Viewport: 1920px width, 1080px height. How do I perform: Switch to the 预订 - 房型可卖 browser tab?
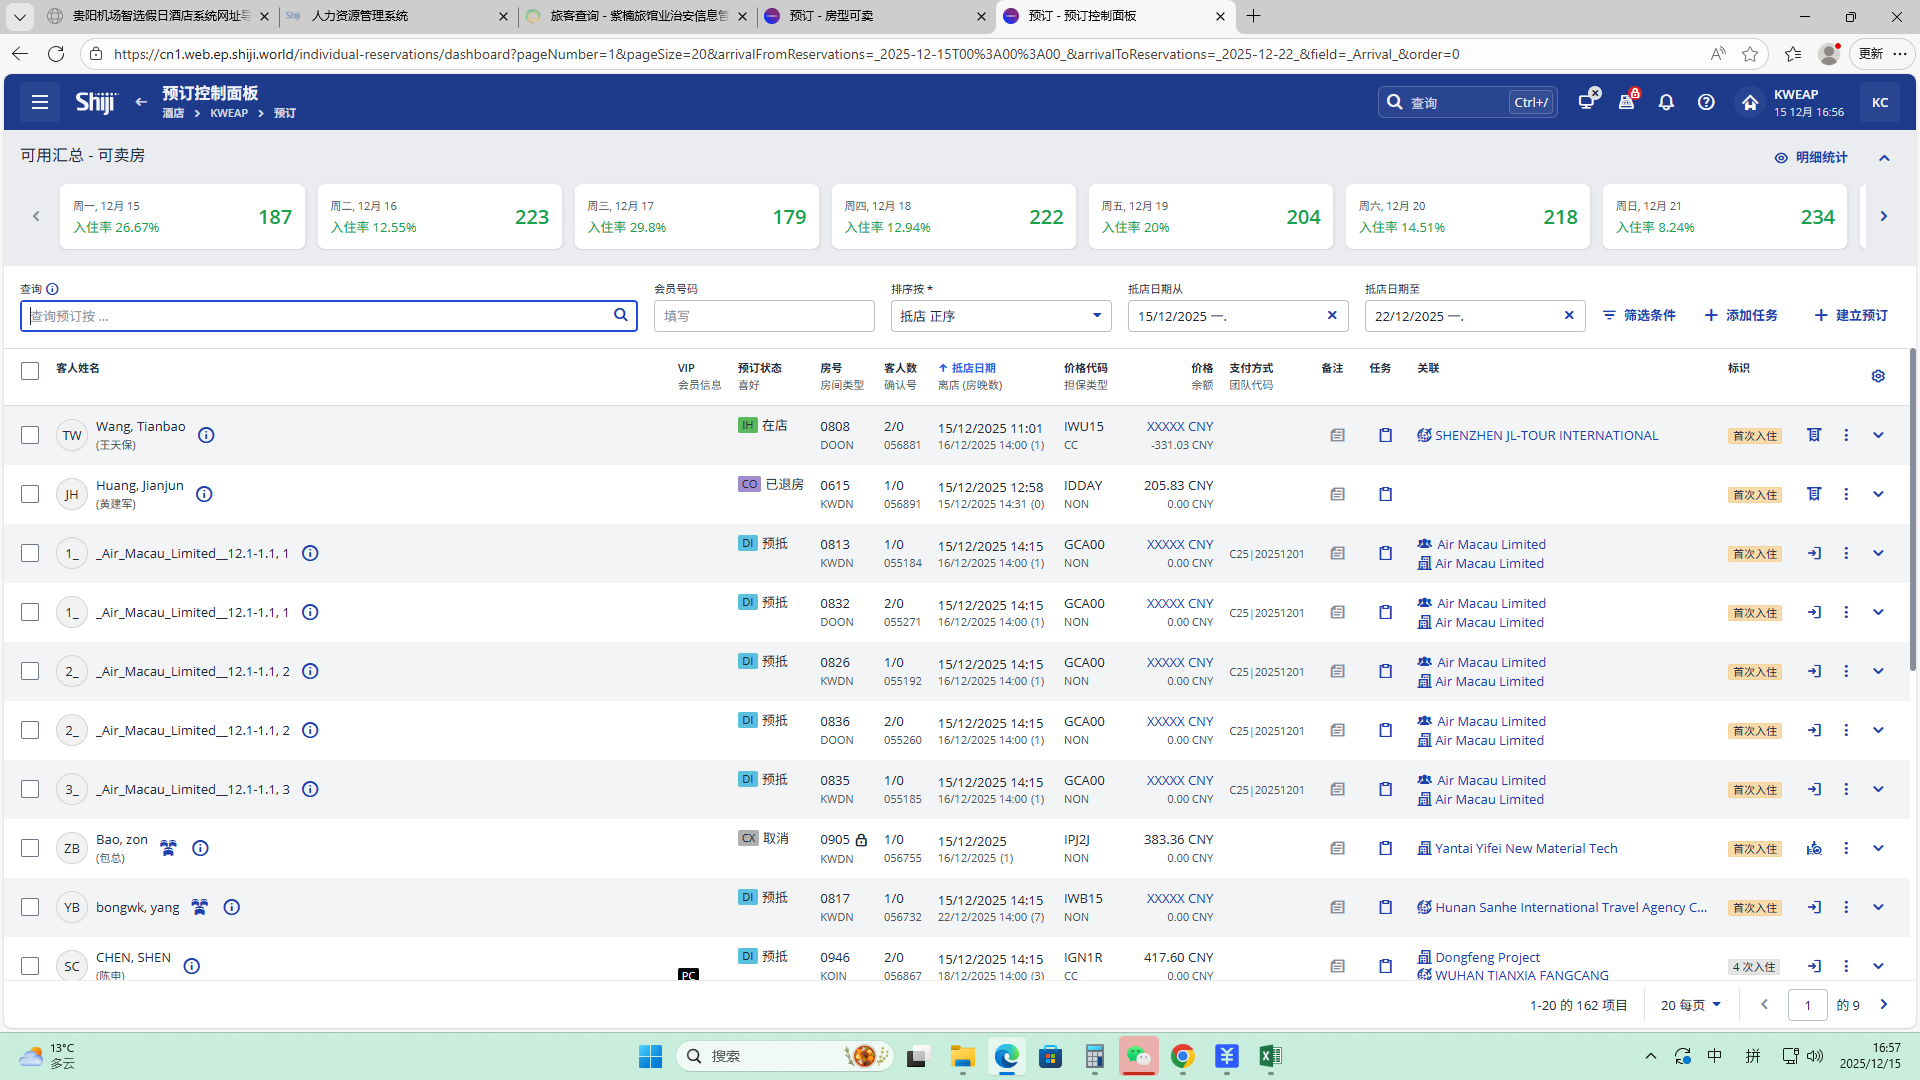click(830, 16)
